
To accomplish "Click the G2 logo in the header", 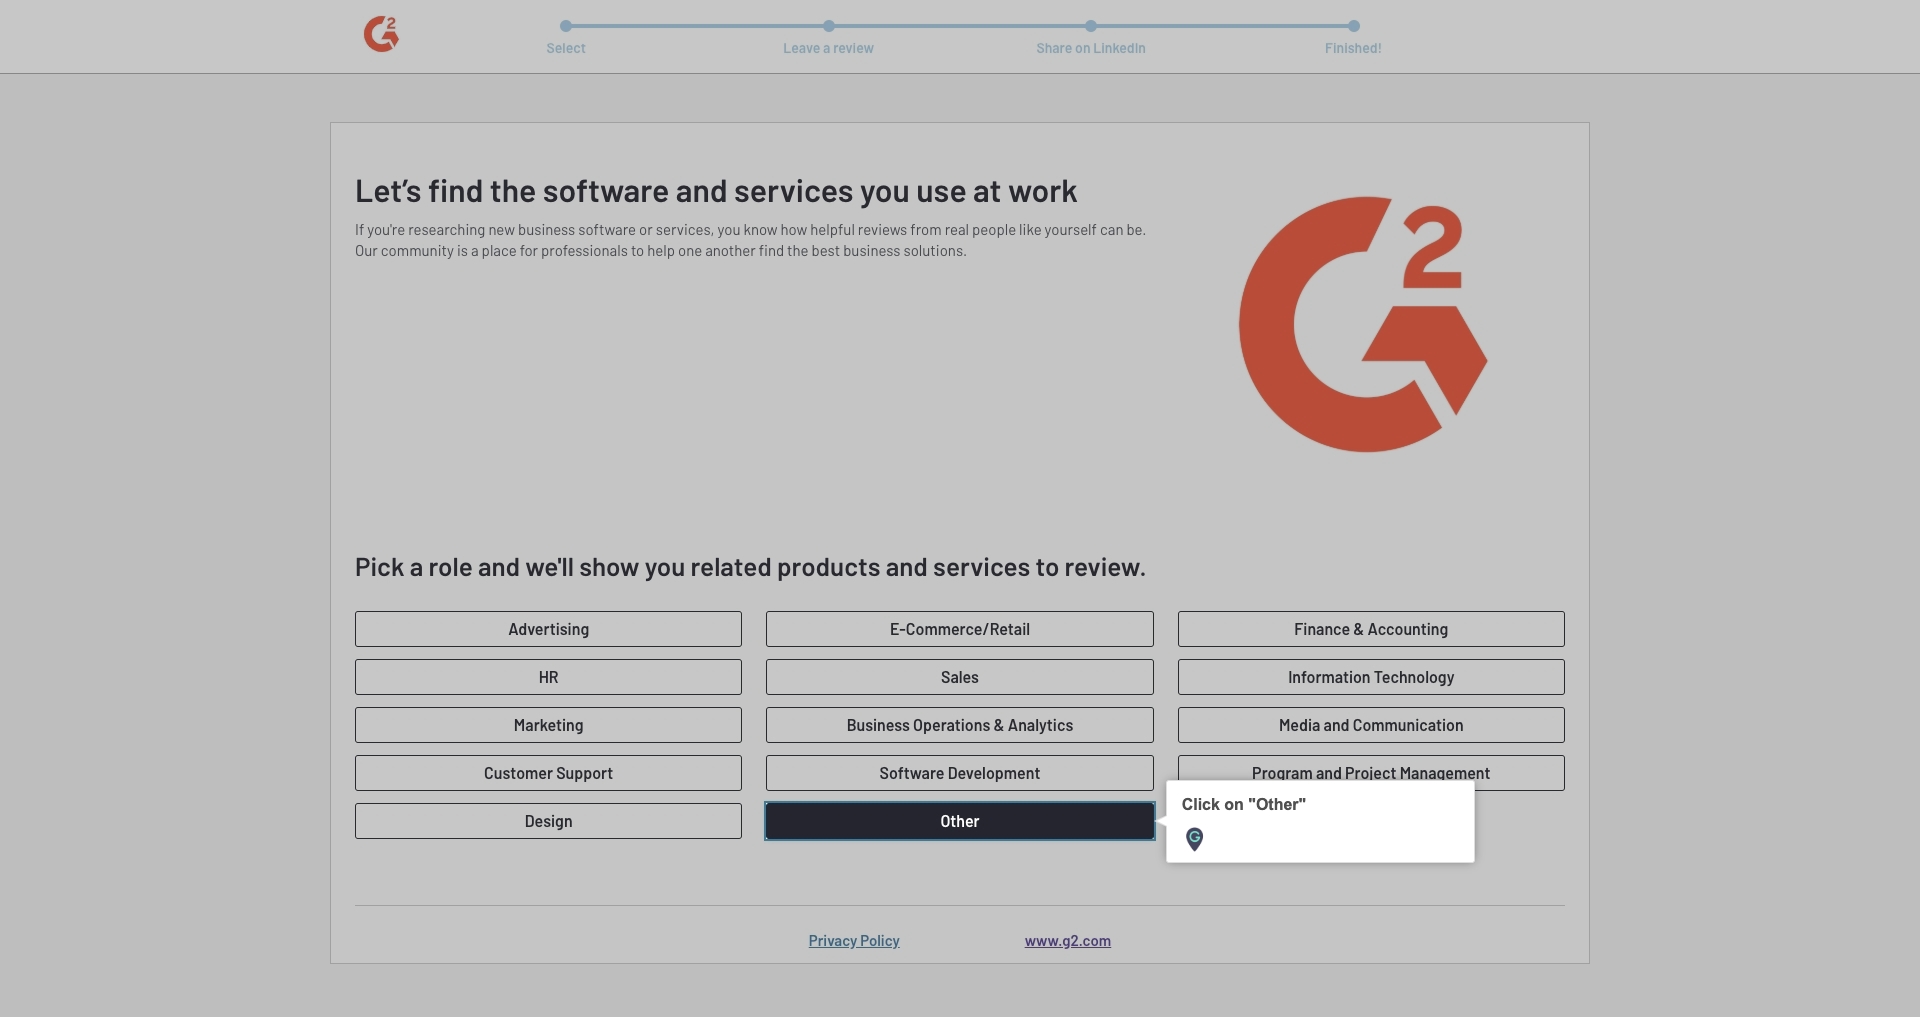I will [x=381, y=34].
